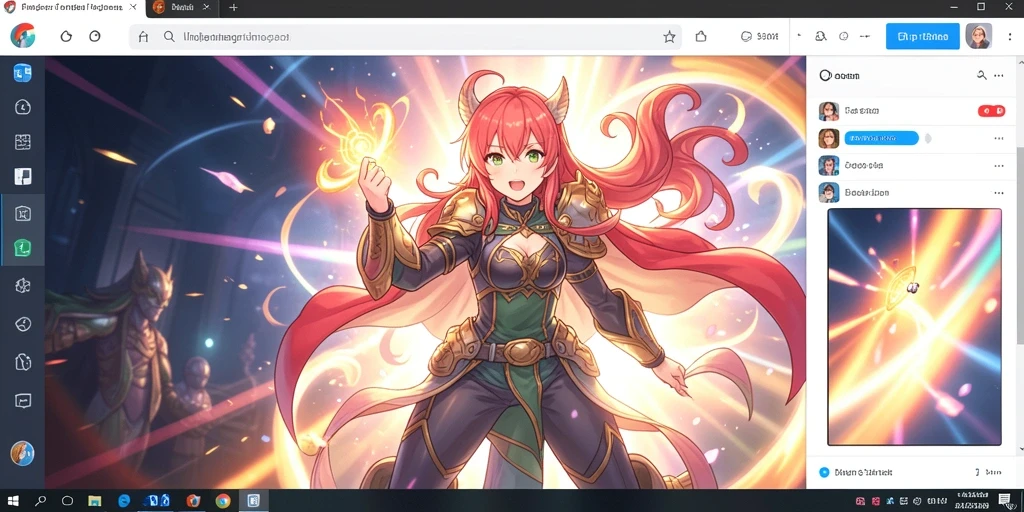Viewport: 1024px width, 512px height.
Task: Click the reload icon in the browser toolbar
Action: (x=66, y=37)
